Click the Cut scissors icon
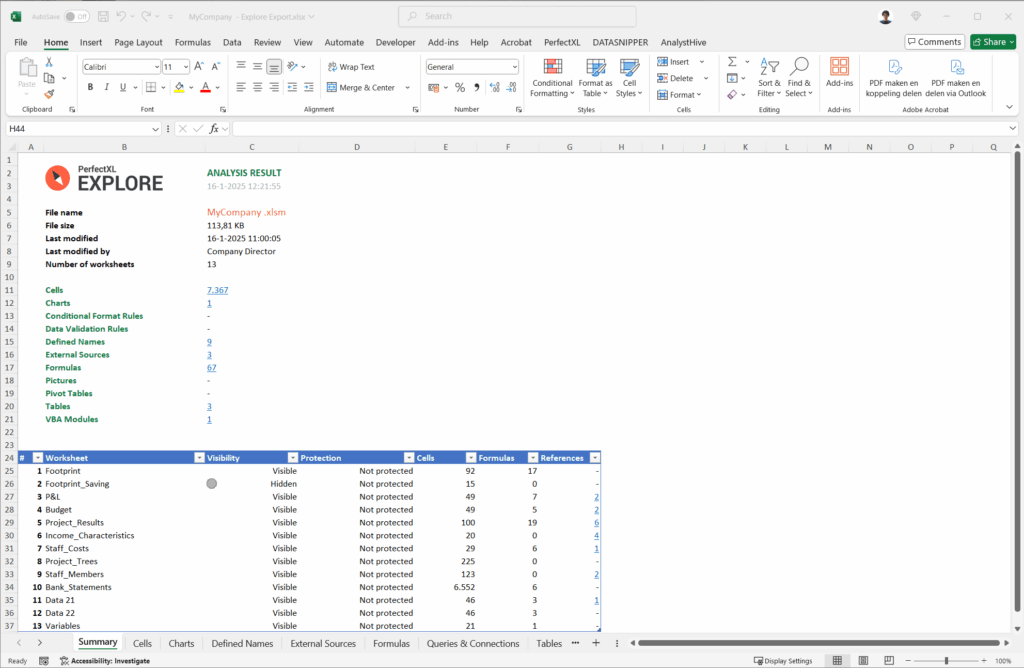This screenshot has width=1024, height=668. (49, 62)
